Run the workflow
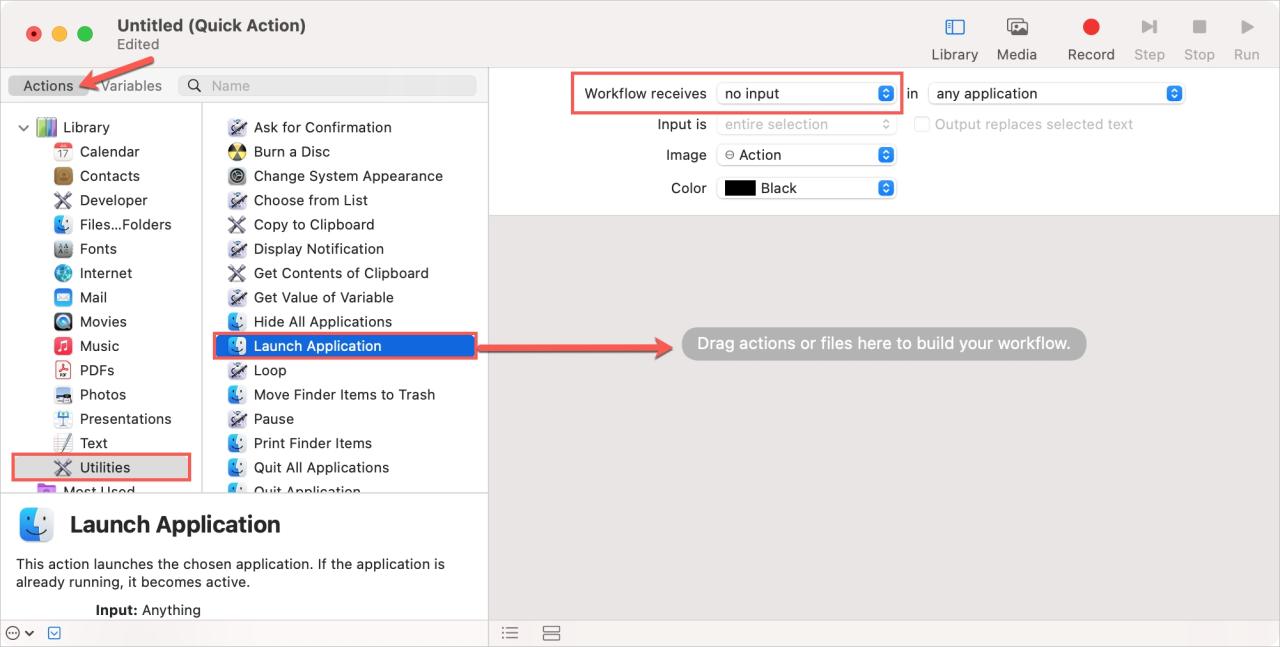 pyautogui.click(x=1246, y=36)
